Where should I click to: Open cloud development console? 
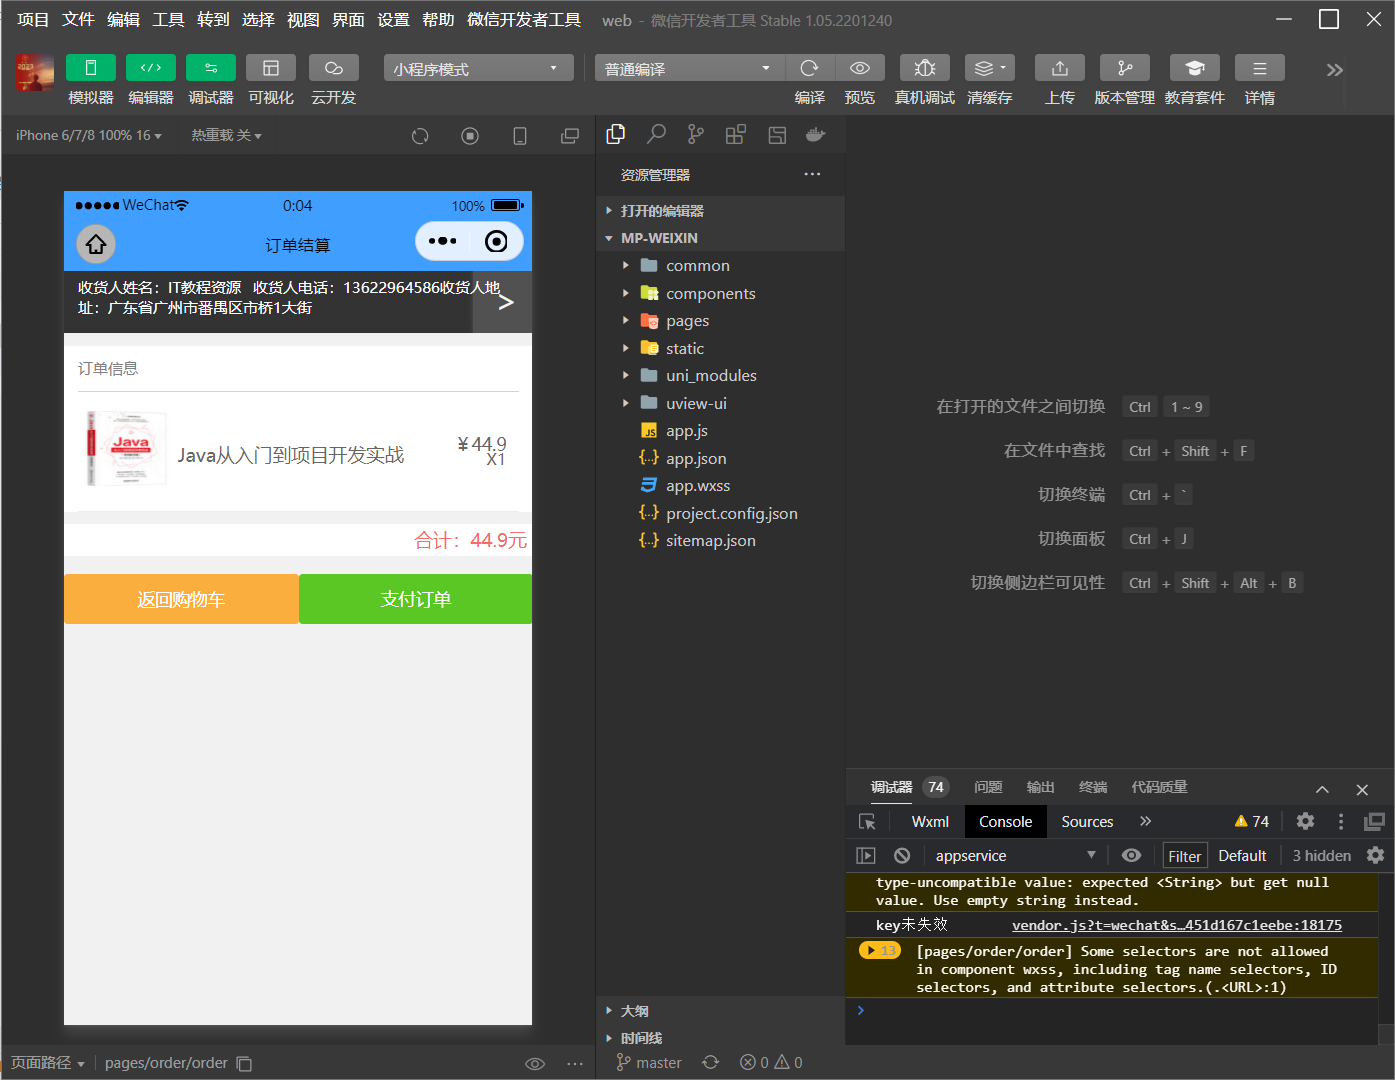click(x=334, y=68)
